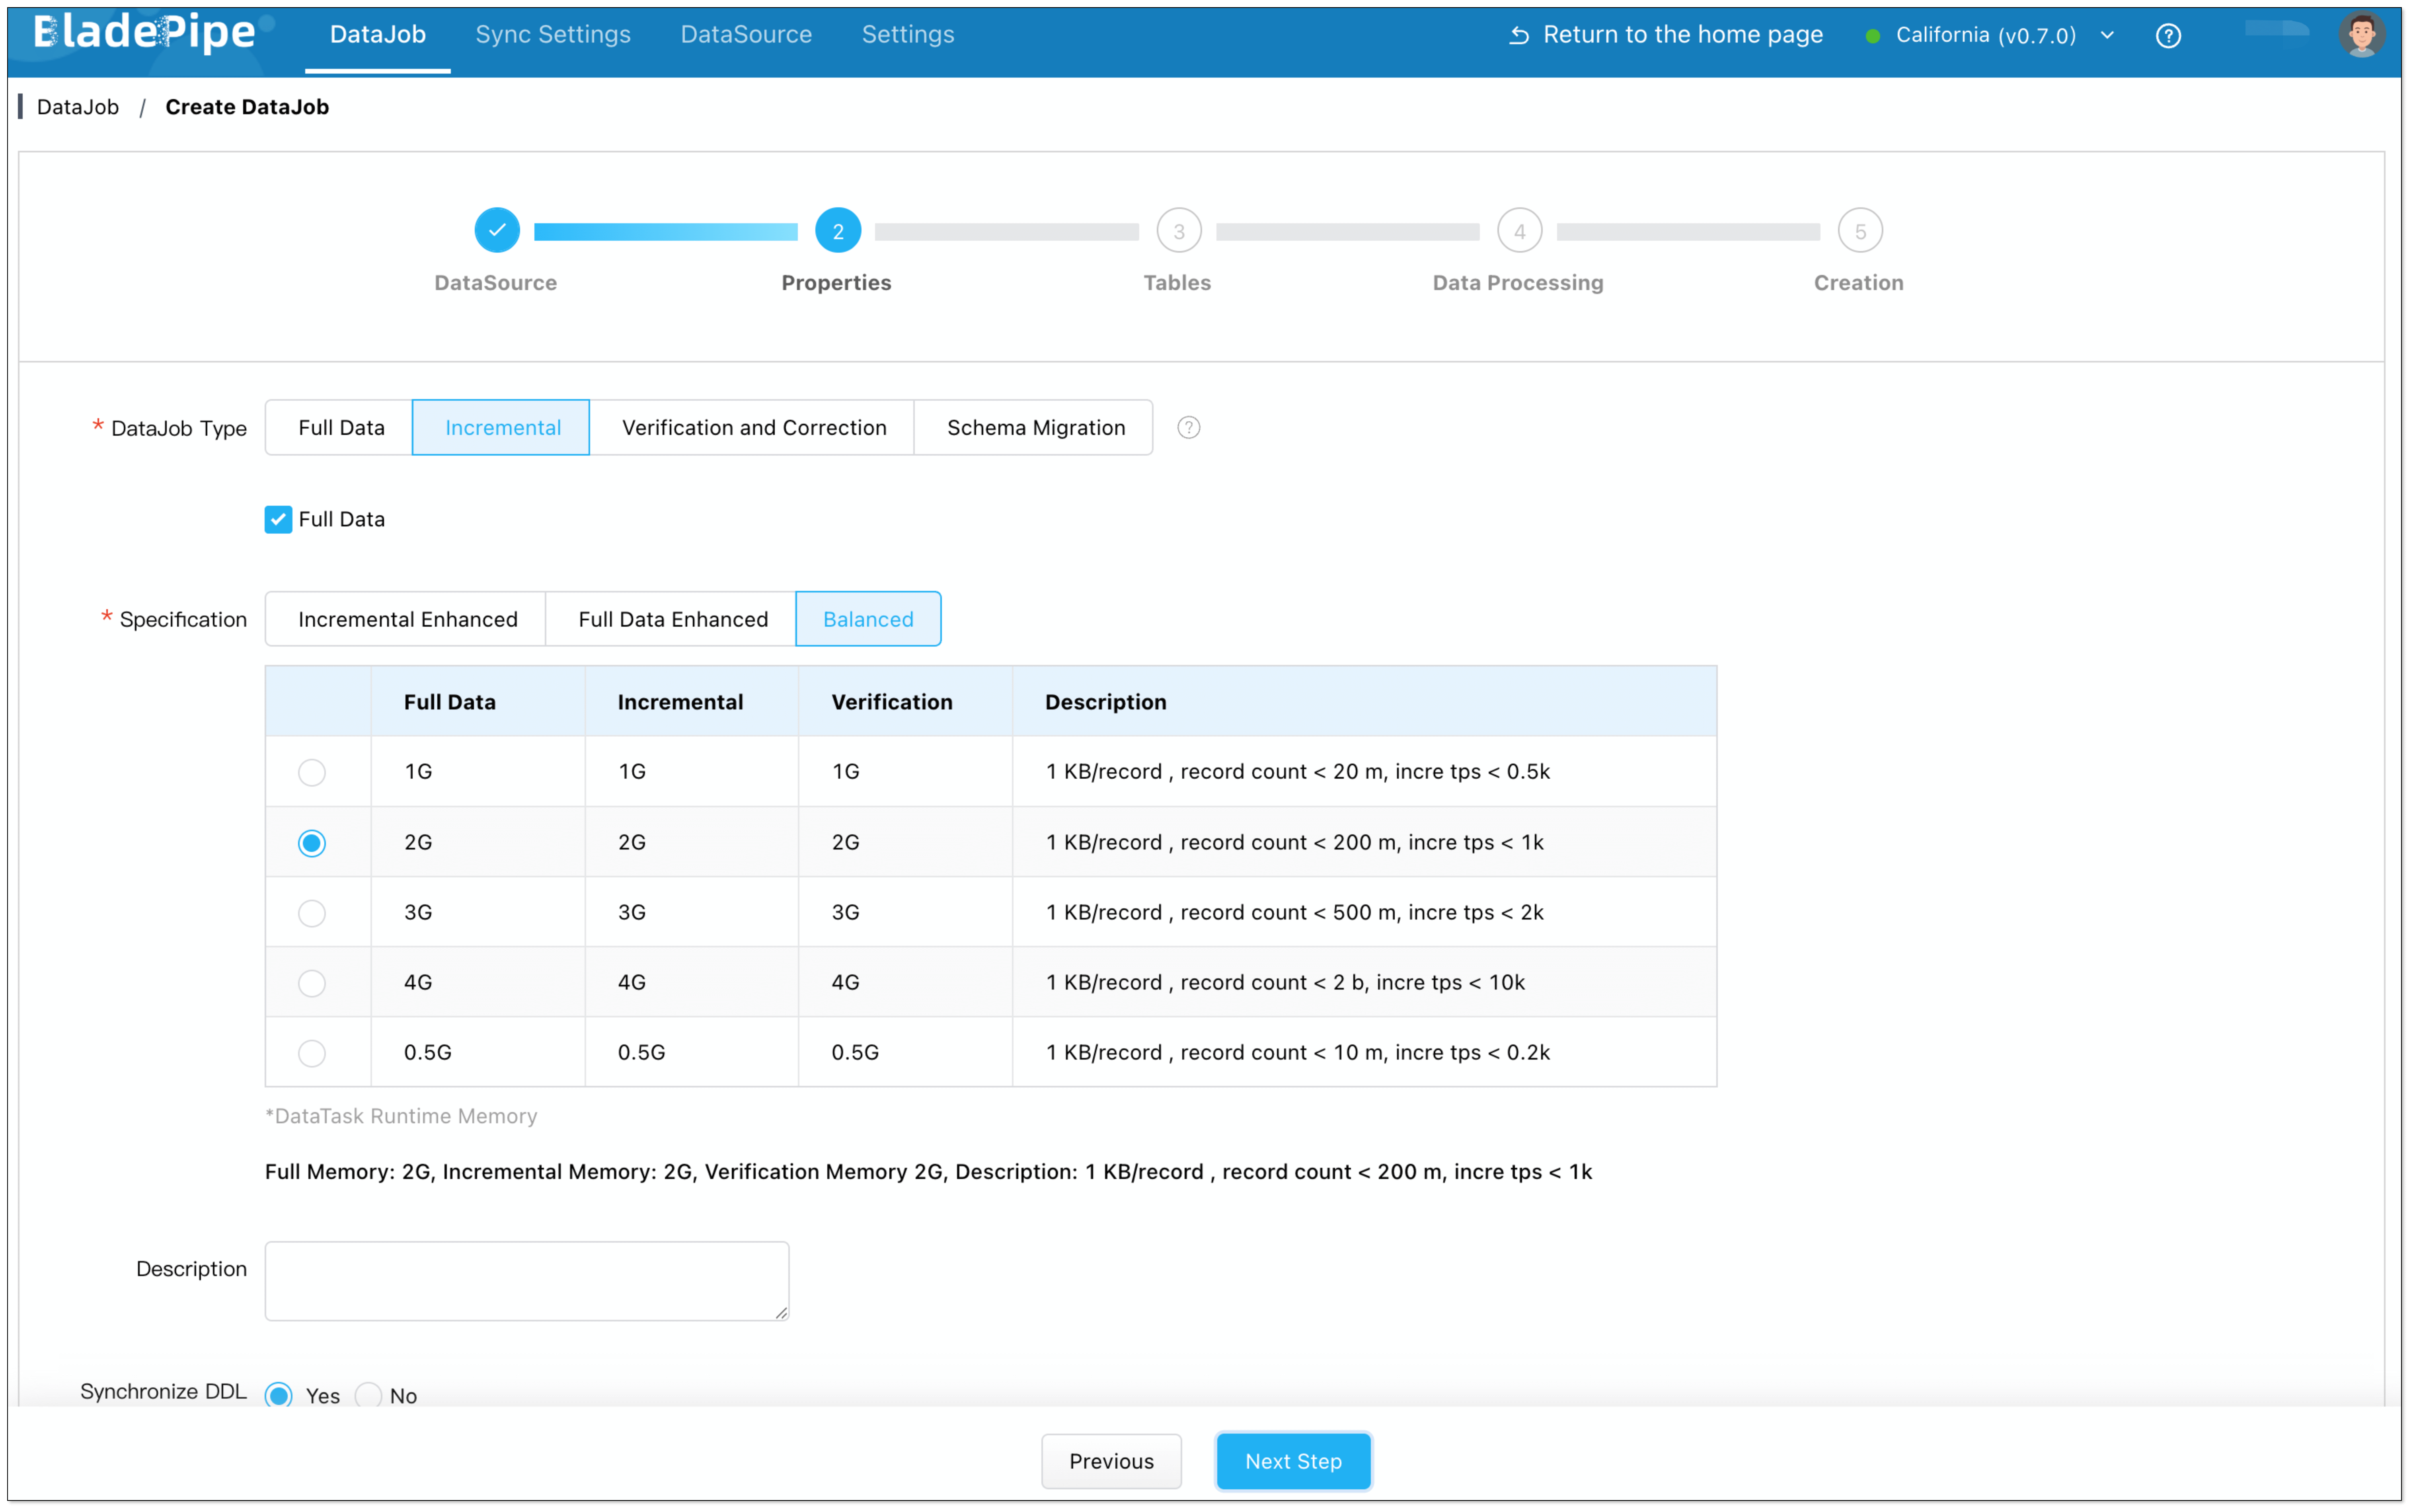Click the completed DataSource step checkmark
This screenshot has height=1512, width=2413.
coord(497,231)
